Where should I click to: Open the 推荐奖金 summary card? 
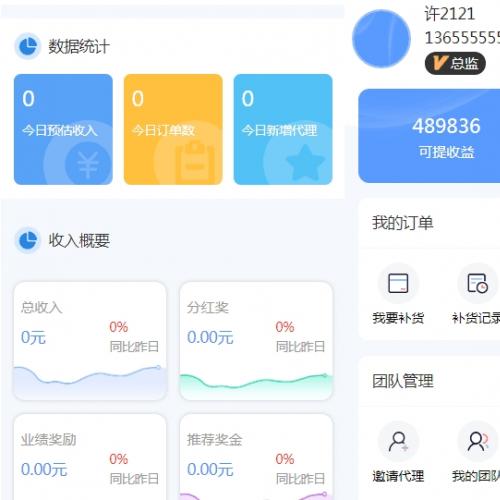(256, 457)
